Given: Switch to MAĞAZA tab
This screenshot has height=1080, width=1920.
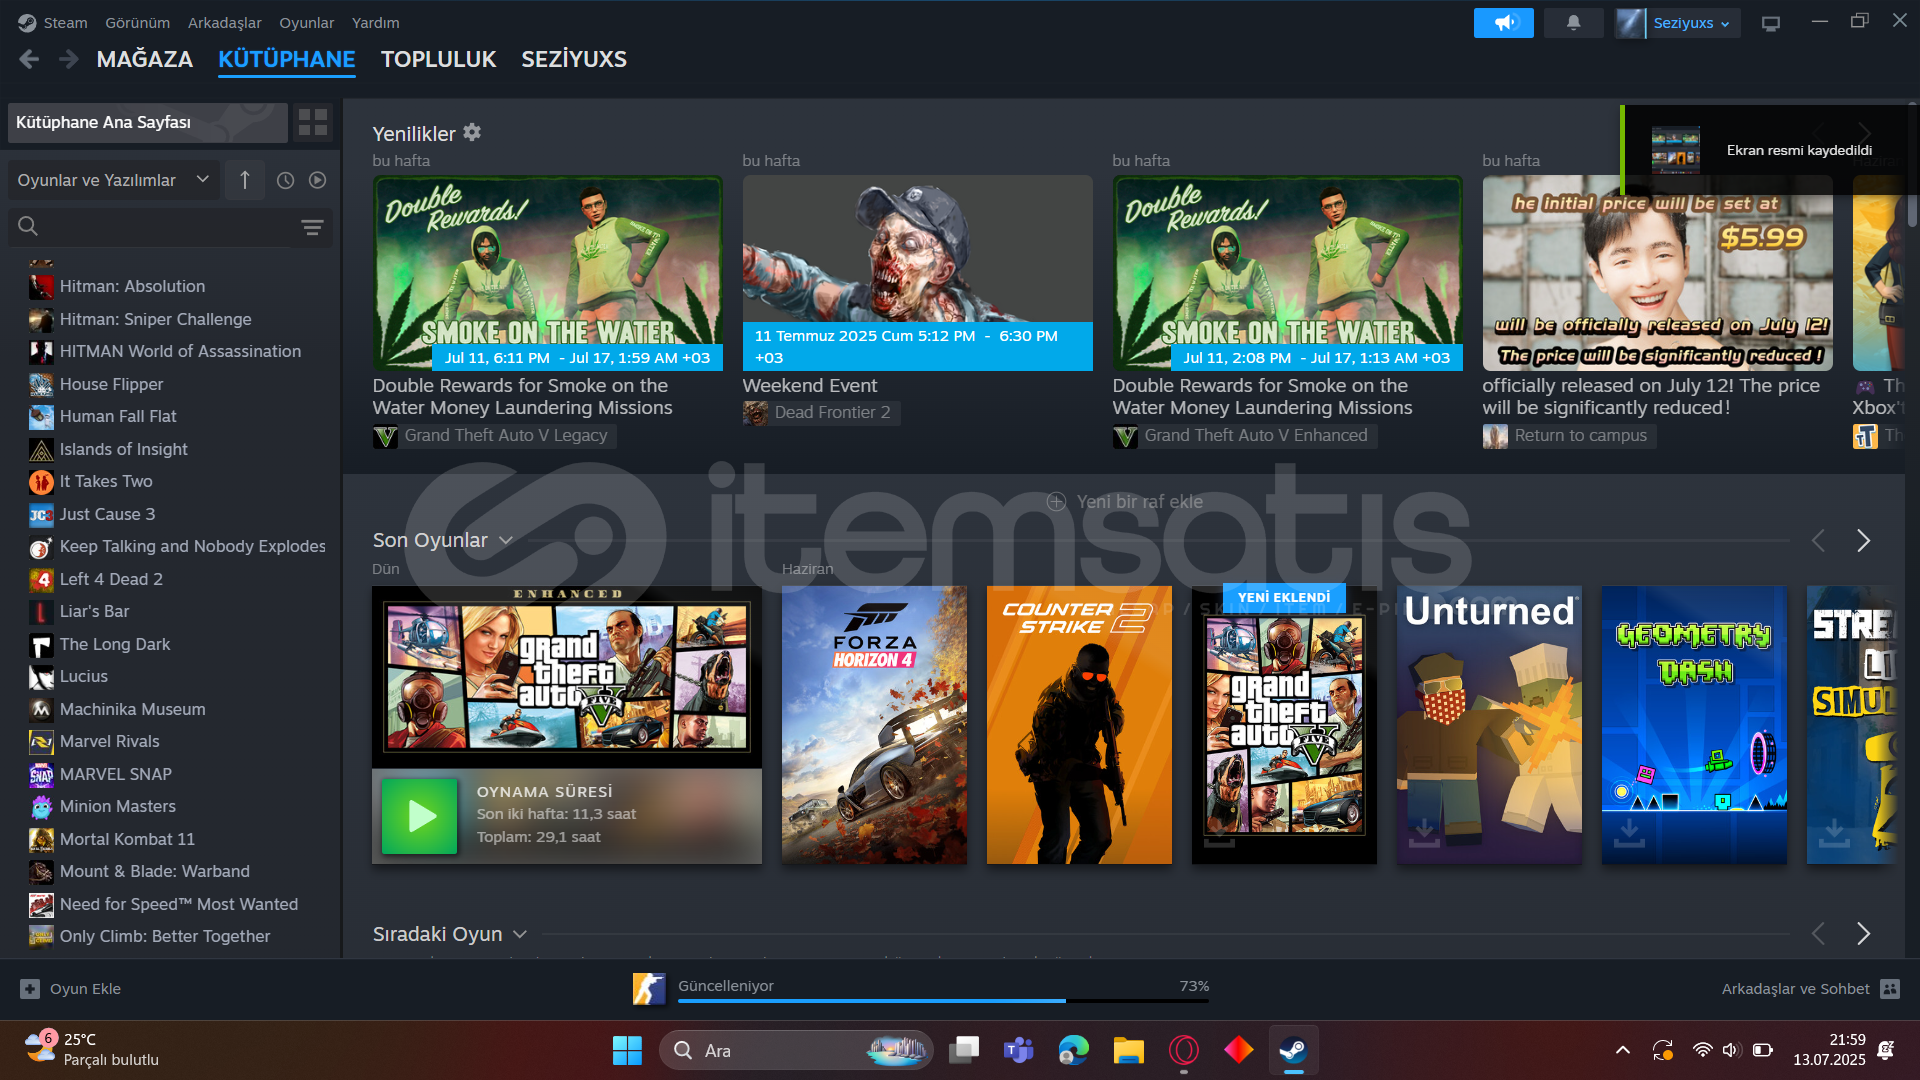Looking at the screenshot, I should (x=144, y=59).
